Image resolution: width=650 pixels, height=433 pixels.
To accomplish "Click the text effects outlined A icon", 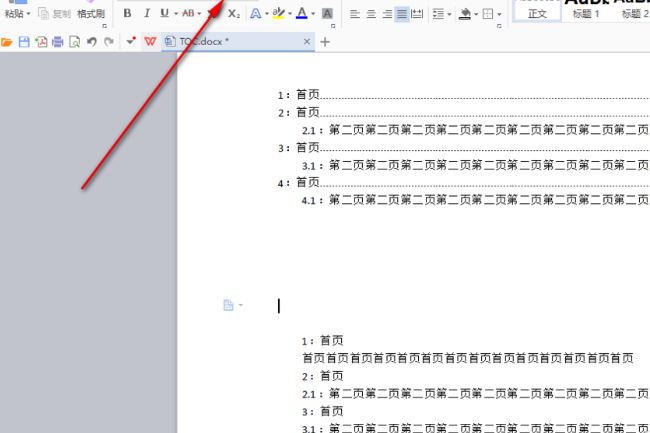I will [256, 14].
